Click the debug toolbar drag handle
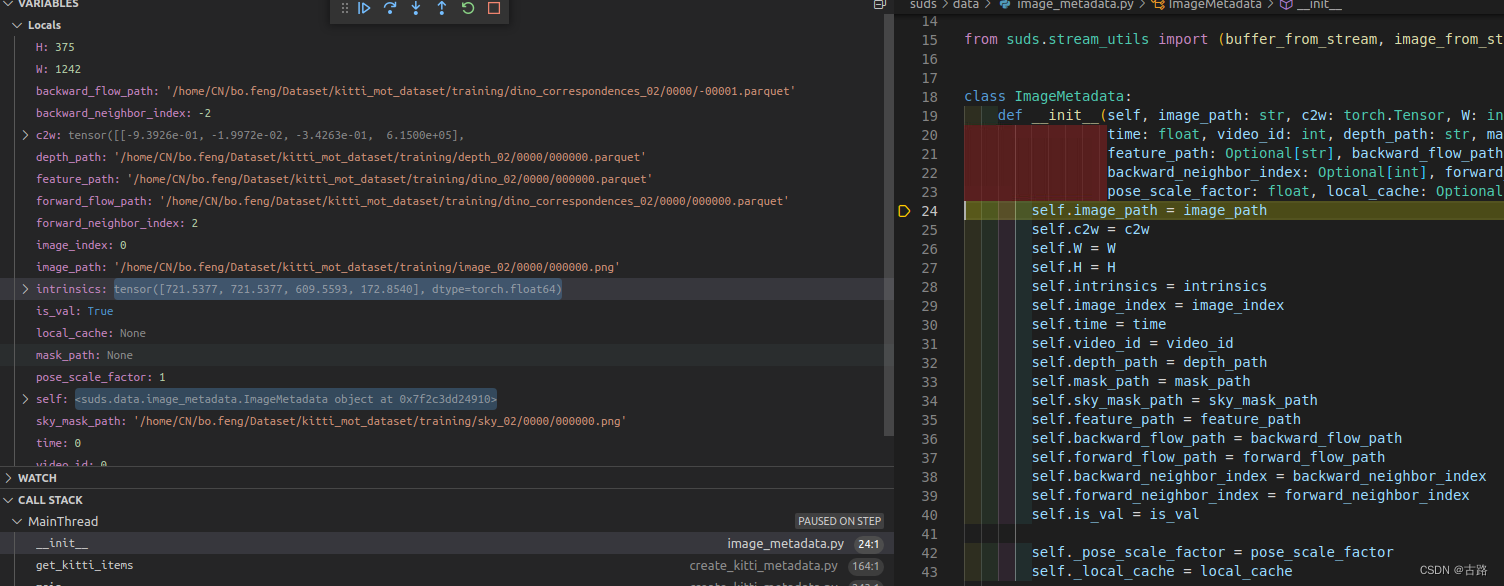 click(345, 8)
